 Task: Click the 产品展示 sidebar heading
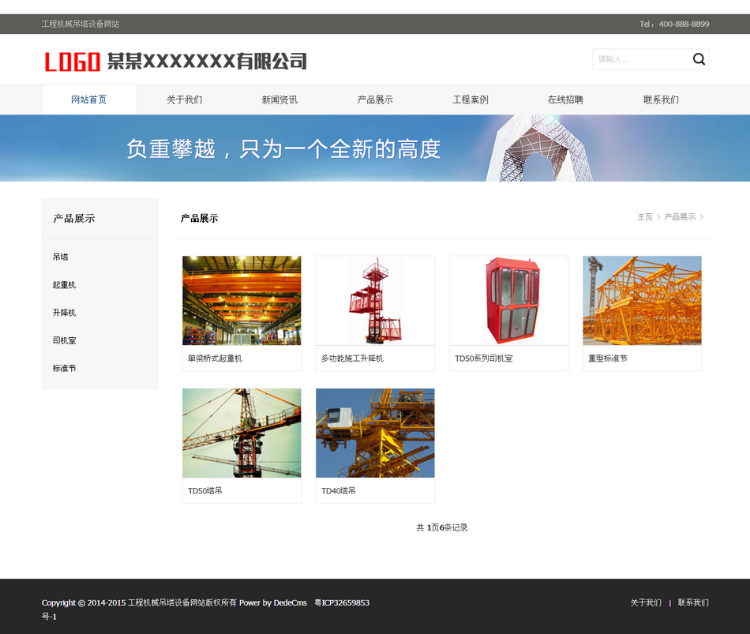tap(74, 219)
